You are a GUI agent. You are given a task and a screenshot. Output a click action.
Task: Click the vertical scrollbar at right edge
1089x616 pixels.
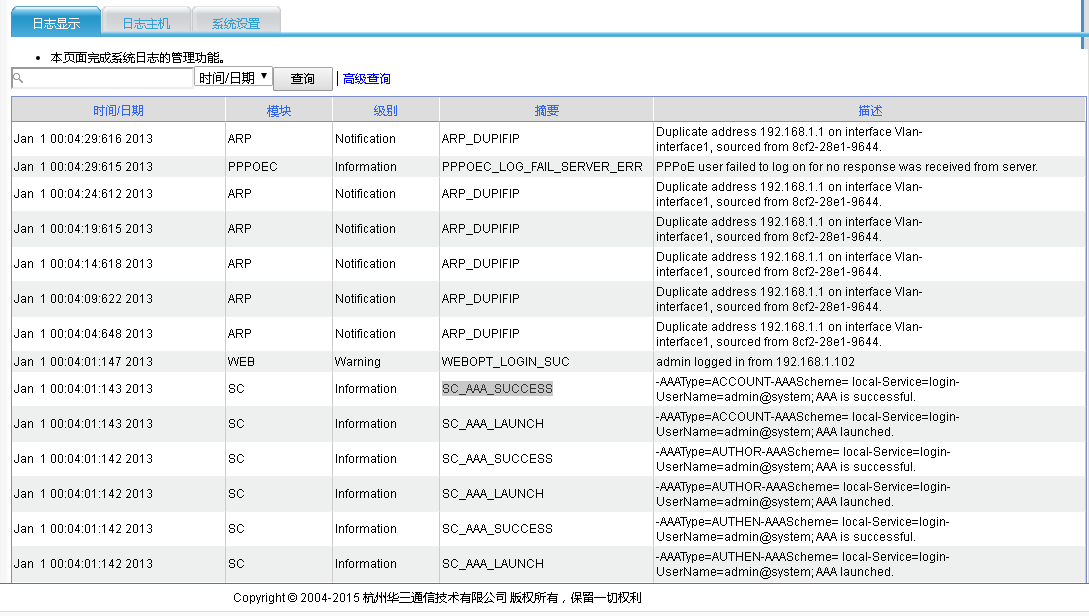pos(1084,25)
